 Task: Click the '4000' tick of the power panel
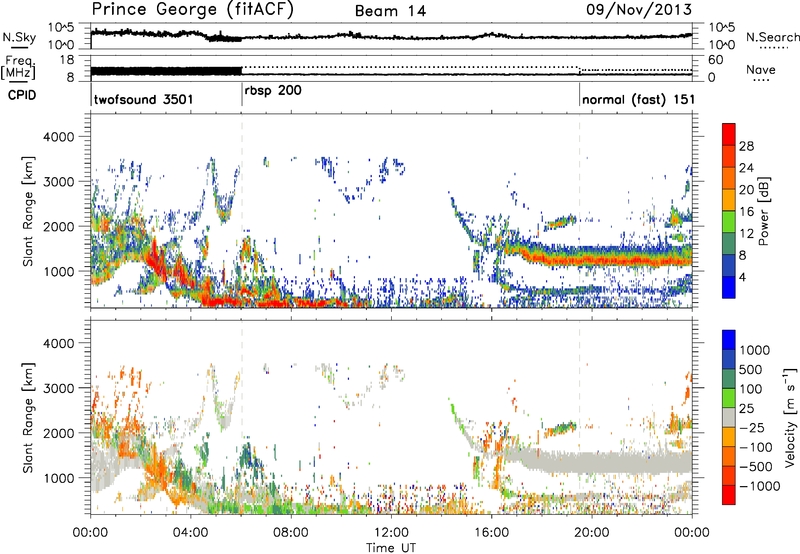click(59, 137)
